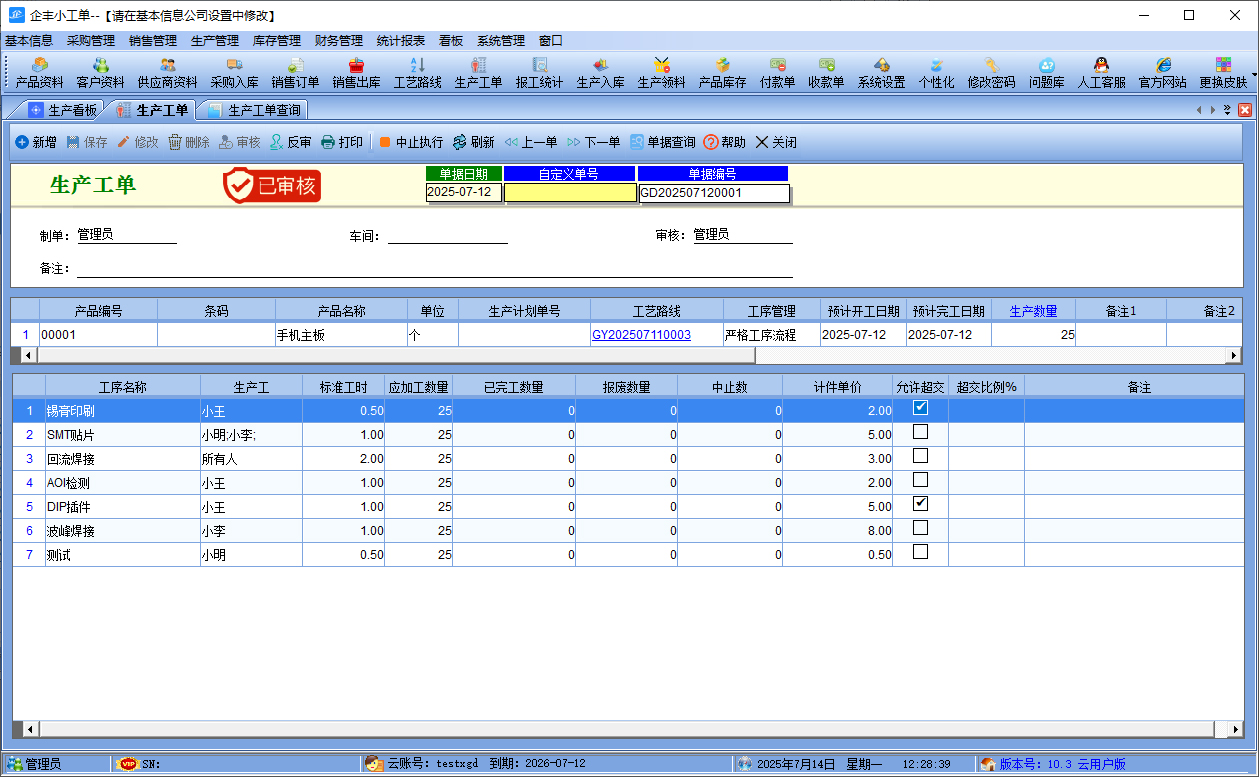Open routing link GY202507110003
The width and height of the screenshot is (1259, 777).
641,334
